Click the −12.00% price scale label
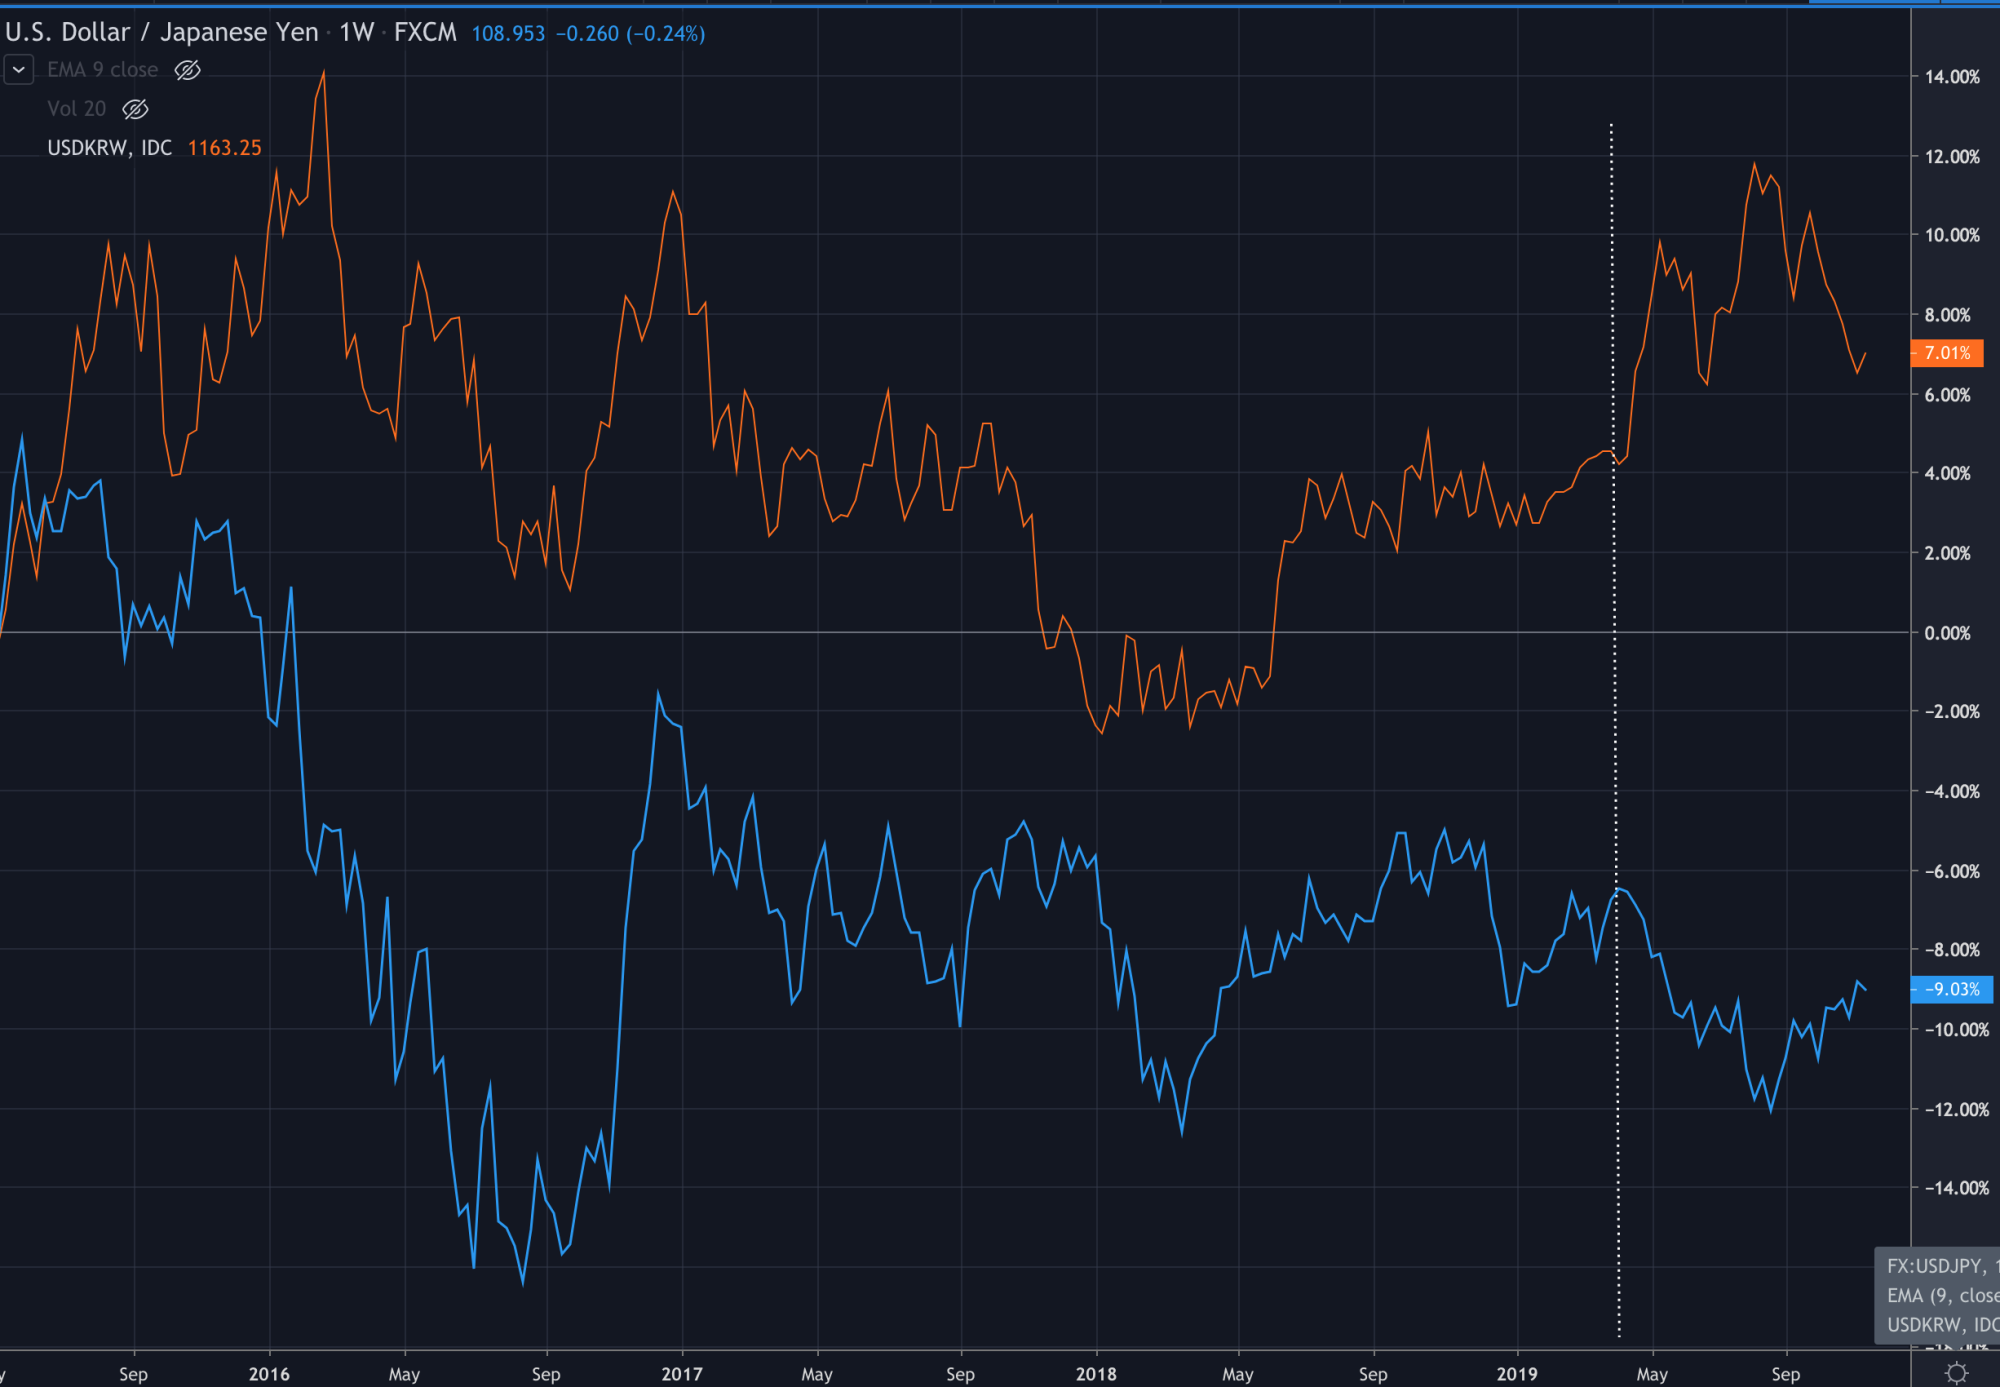Image resolution: width=2000 pixels, height=1387 pixels. coord(1957,1109)
